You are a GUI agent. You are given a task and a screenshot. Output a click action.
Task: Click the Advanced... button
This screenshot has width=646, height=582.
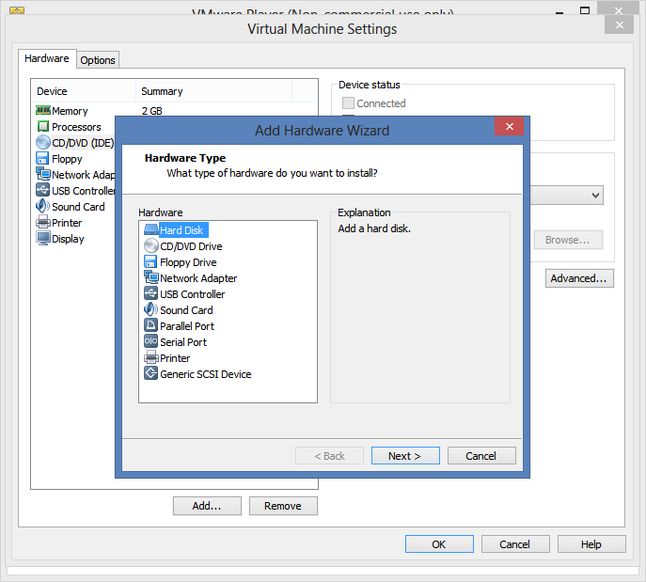579,278
